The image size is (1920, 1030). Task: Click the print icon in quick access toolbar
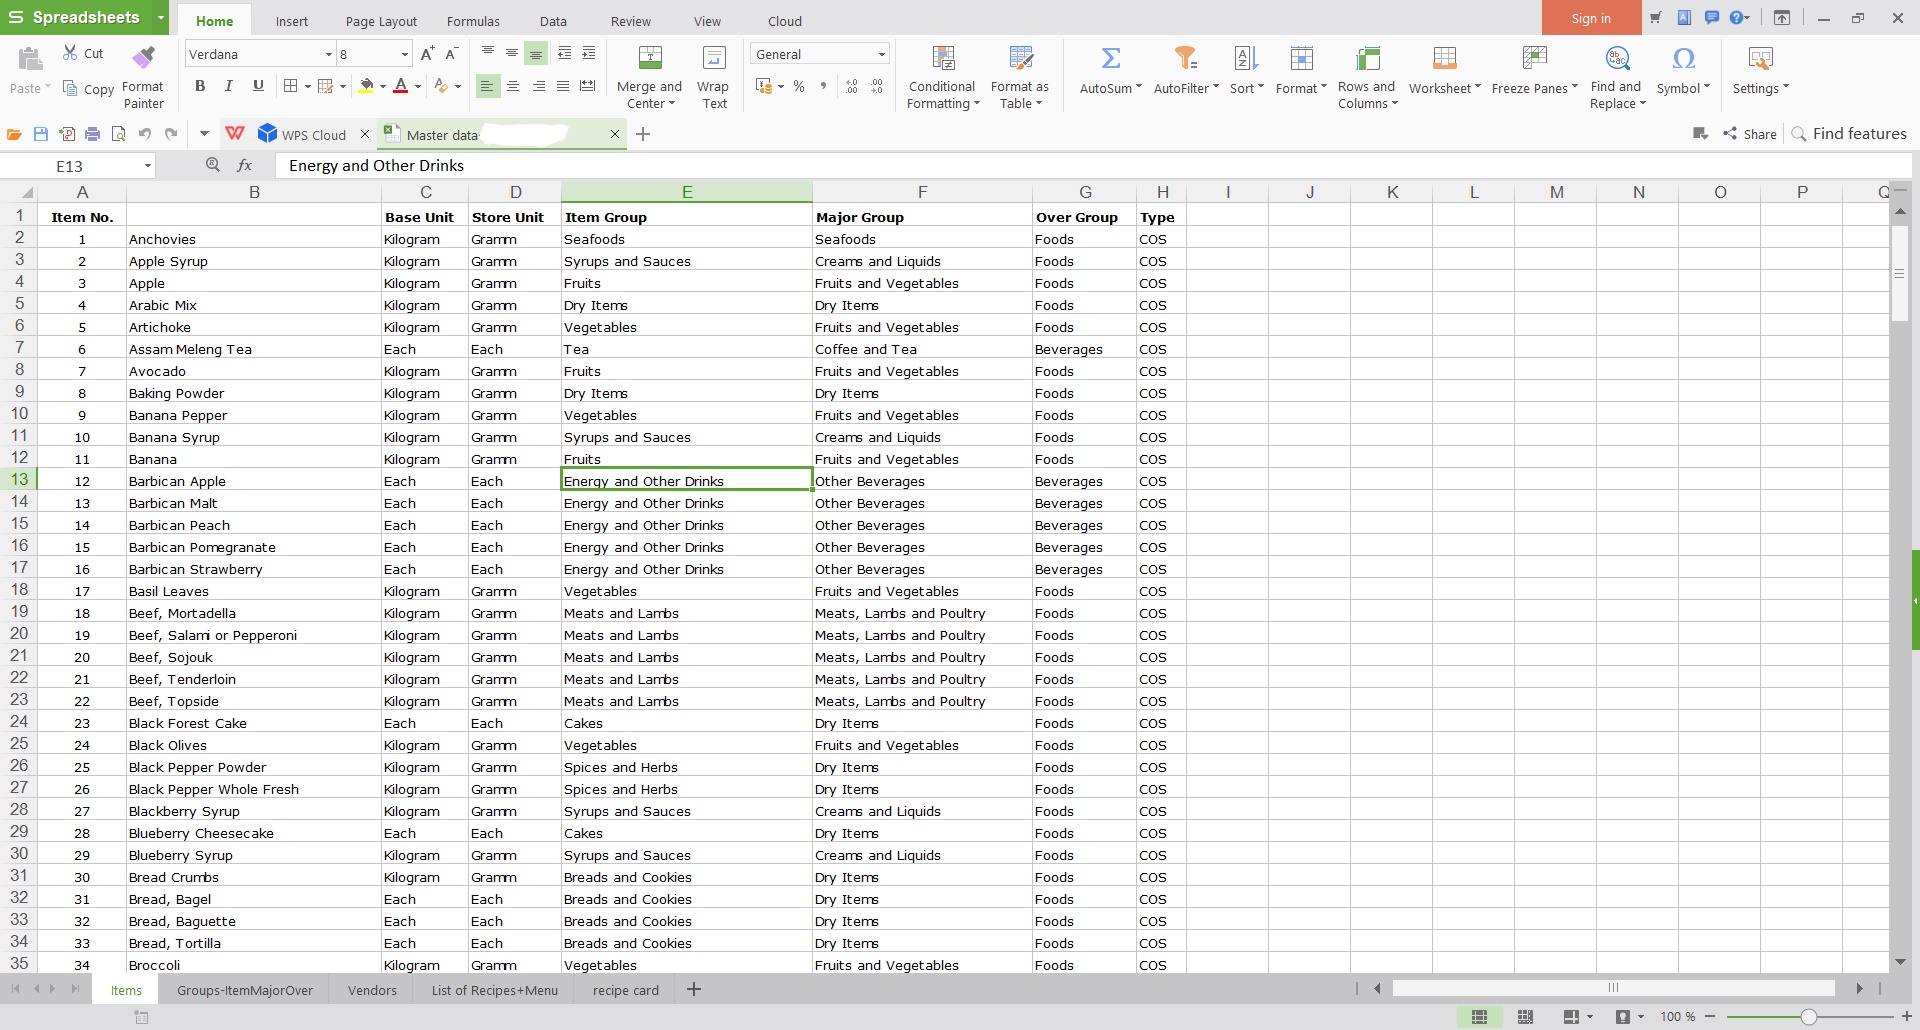pos(92,134)
